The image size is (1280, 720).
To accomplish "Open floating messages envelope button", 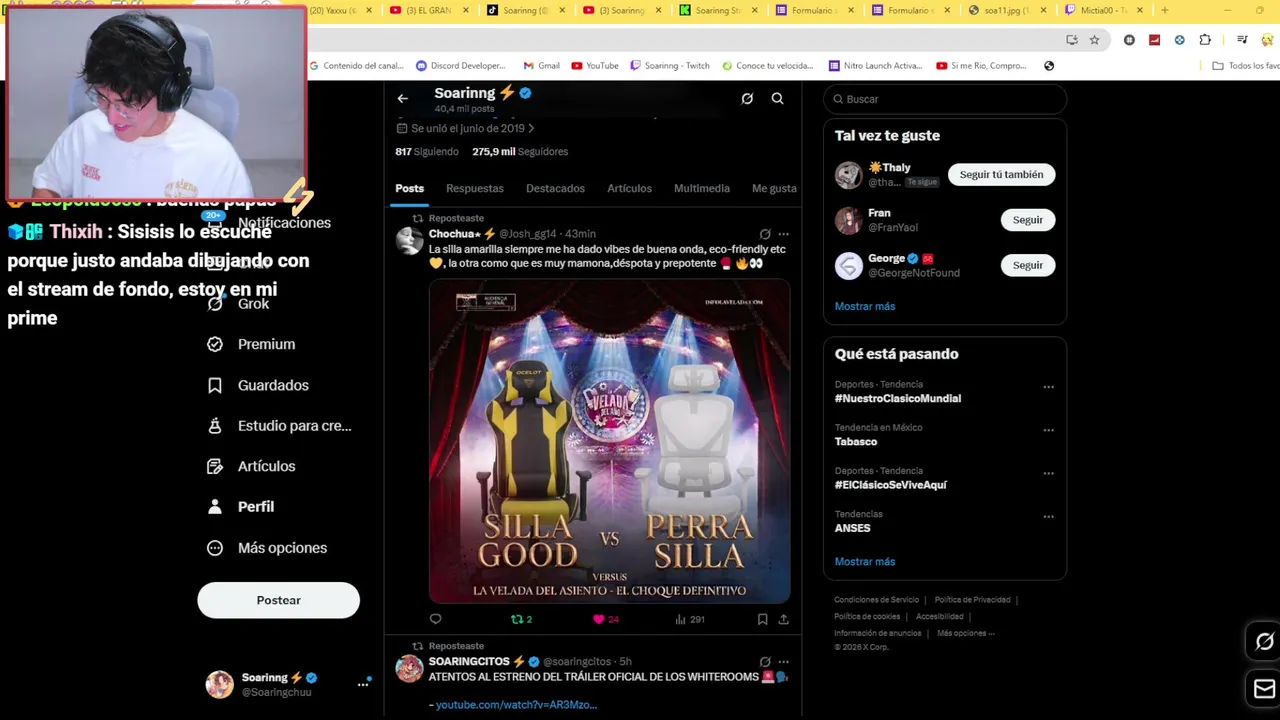I will (1264, 689).
